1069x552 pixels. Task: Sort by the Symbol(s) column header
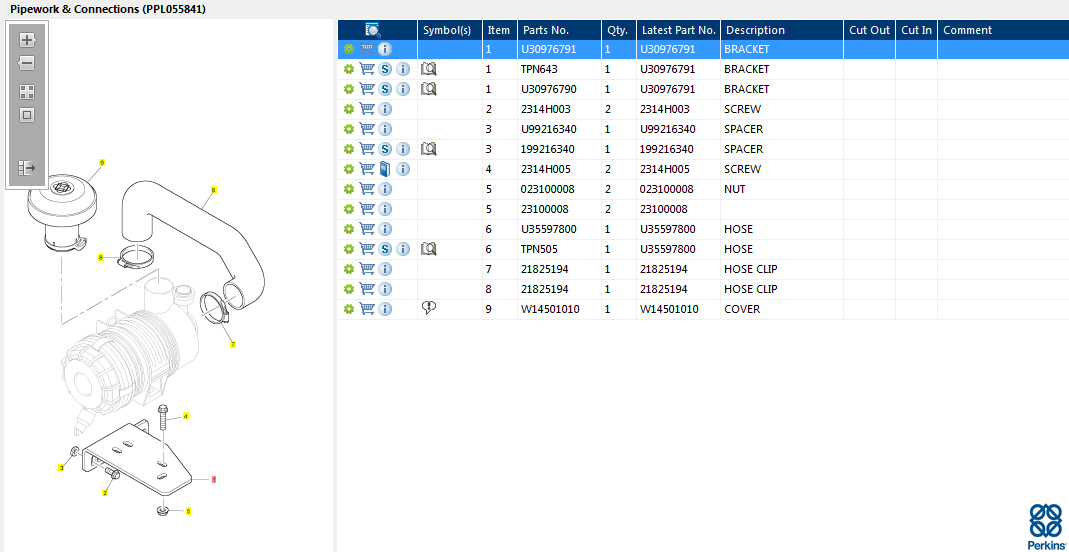coord(450,30)
